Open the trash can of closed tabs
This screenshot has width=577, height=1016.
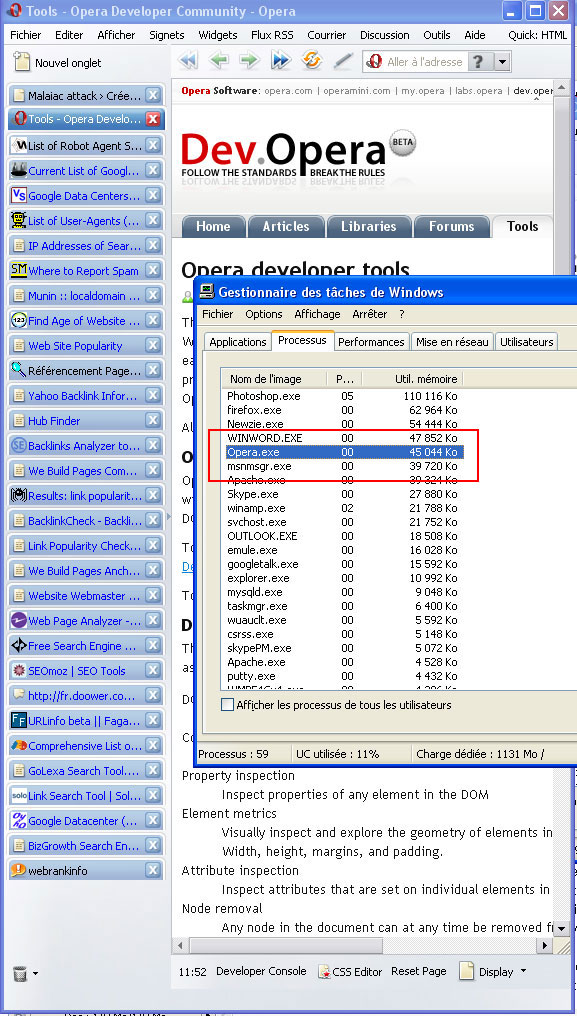click(x=20, y=974)
